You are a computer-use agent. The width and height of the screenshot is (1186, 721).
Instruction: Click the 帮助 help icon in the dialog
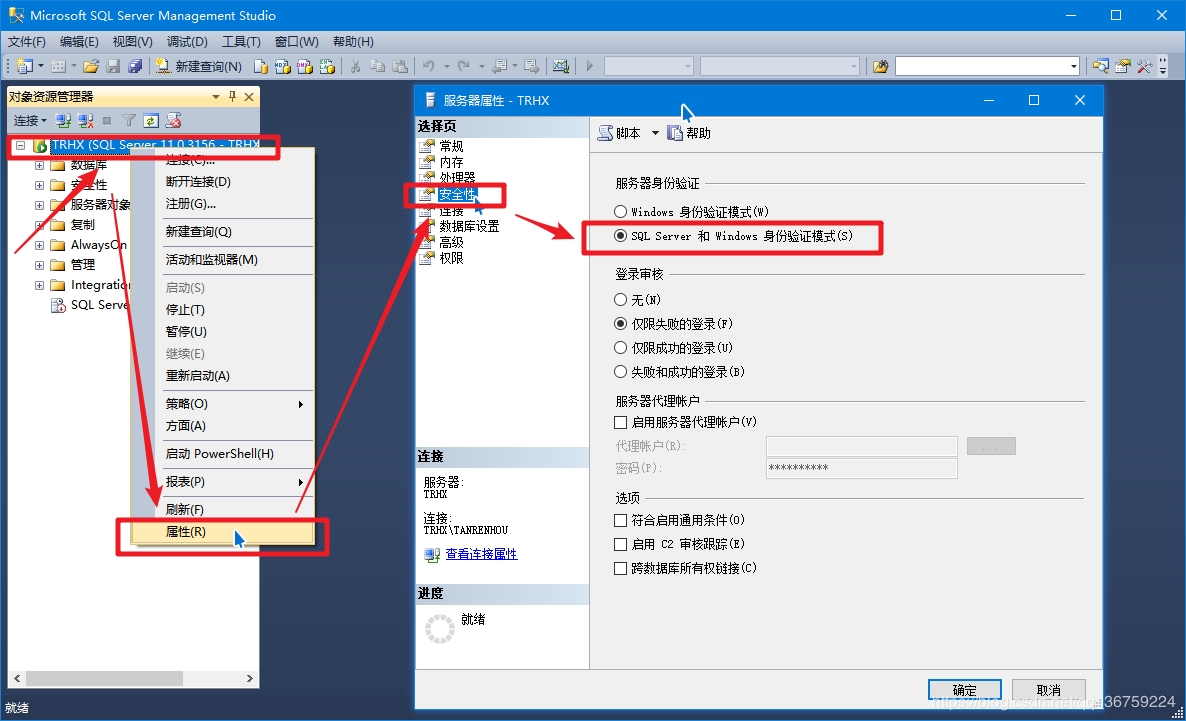pyautogui.click(x=676, y=133)
